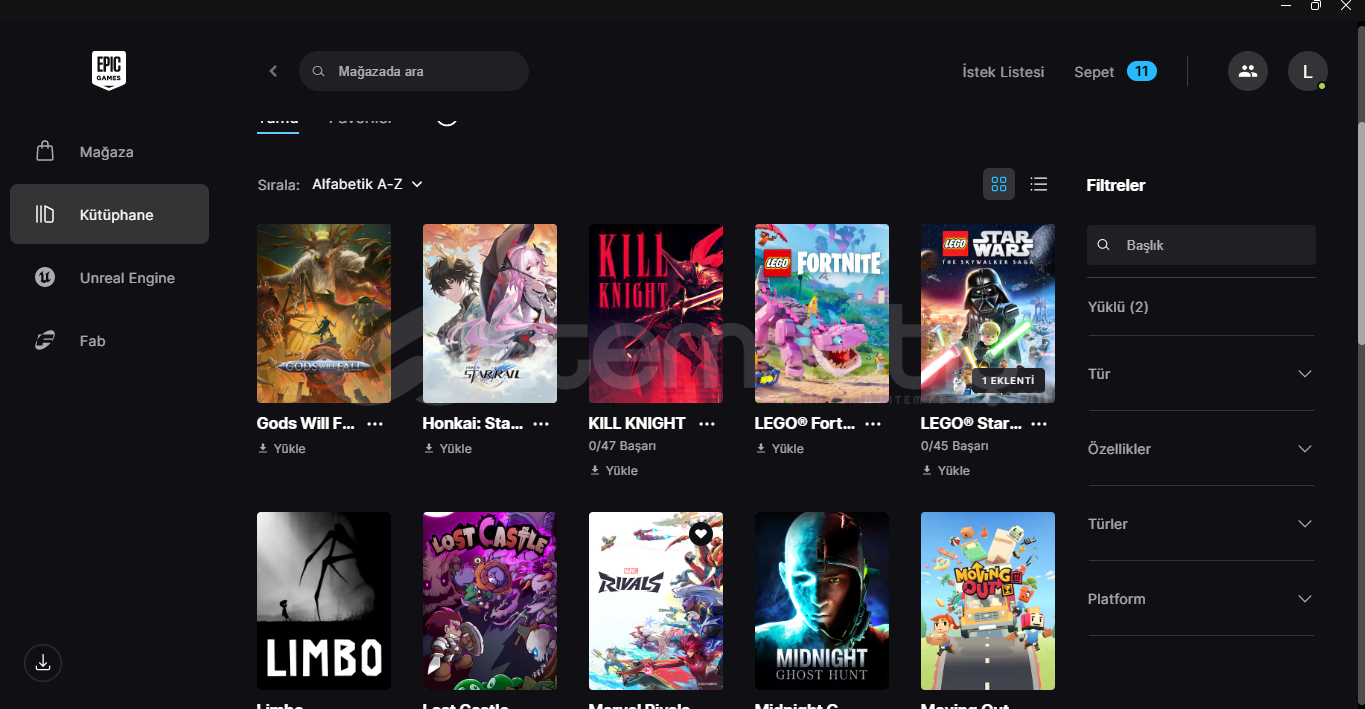Viewport: 1365px width, 709px height.
Task: Click the Başlık filter input
Action: 1201,245
